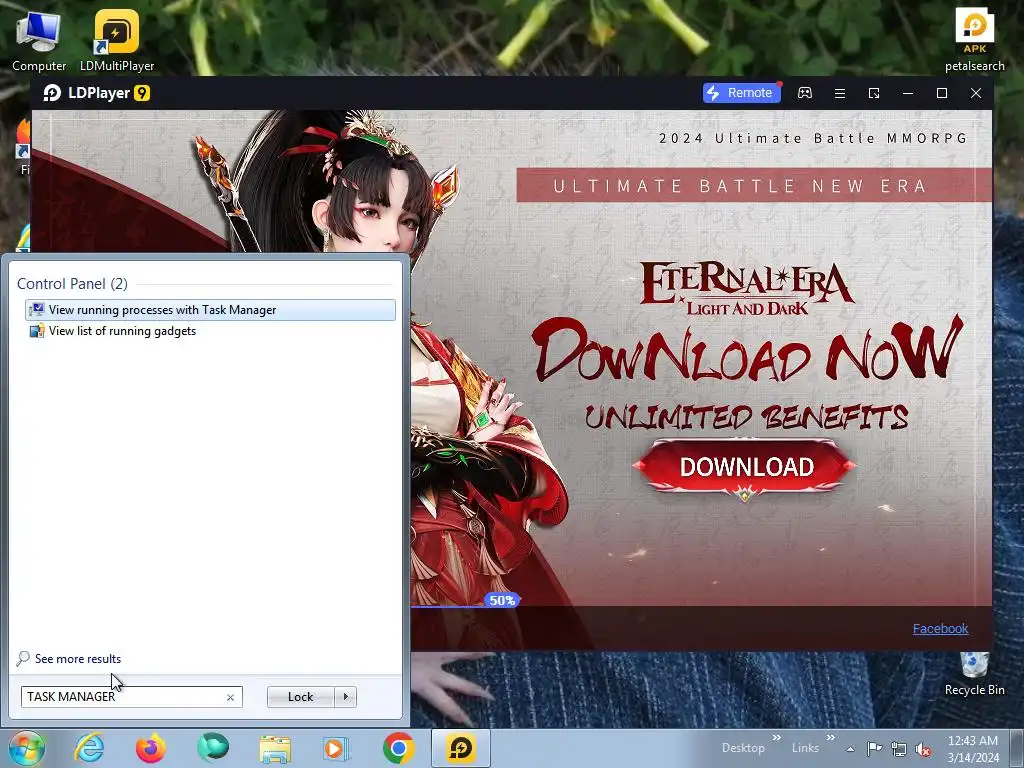
Task: Clear the Start menu search text
Action: click(230, 697)
